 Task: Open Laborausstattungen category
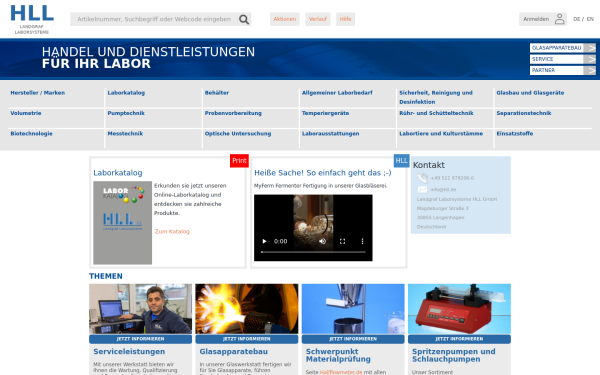point(331,134)
